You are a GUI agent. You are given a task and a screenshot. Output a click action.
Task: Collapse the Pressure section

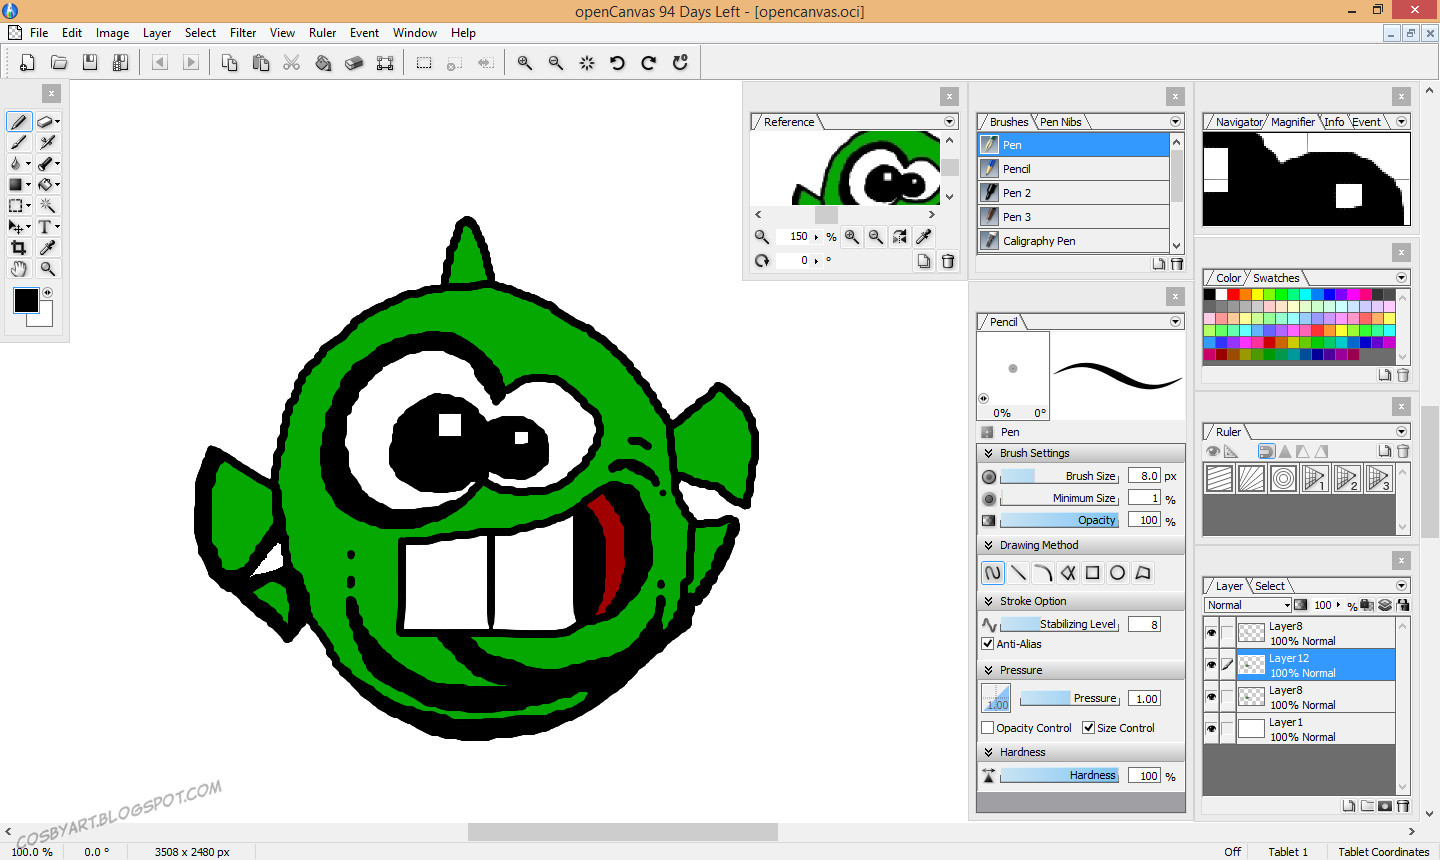click(x=989, y=670)
